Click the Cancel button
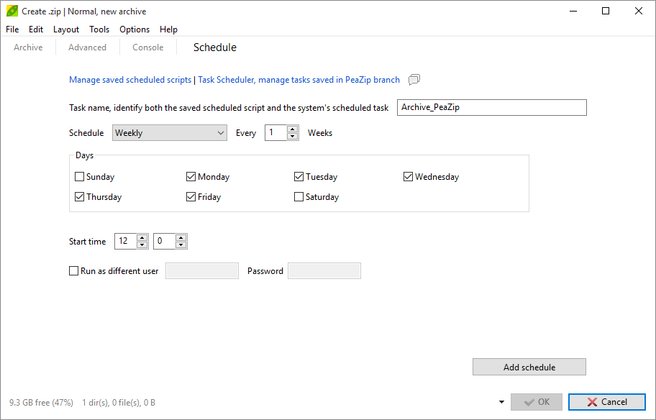 (607, 402)
